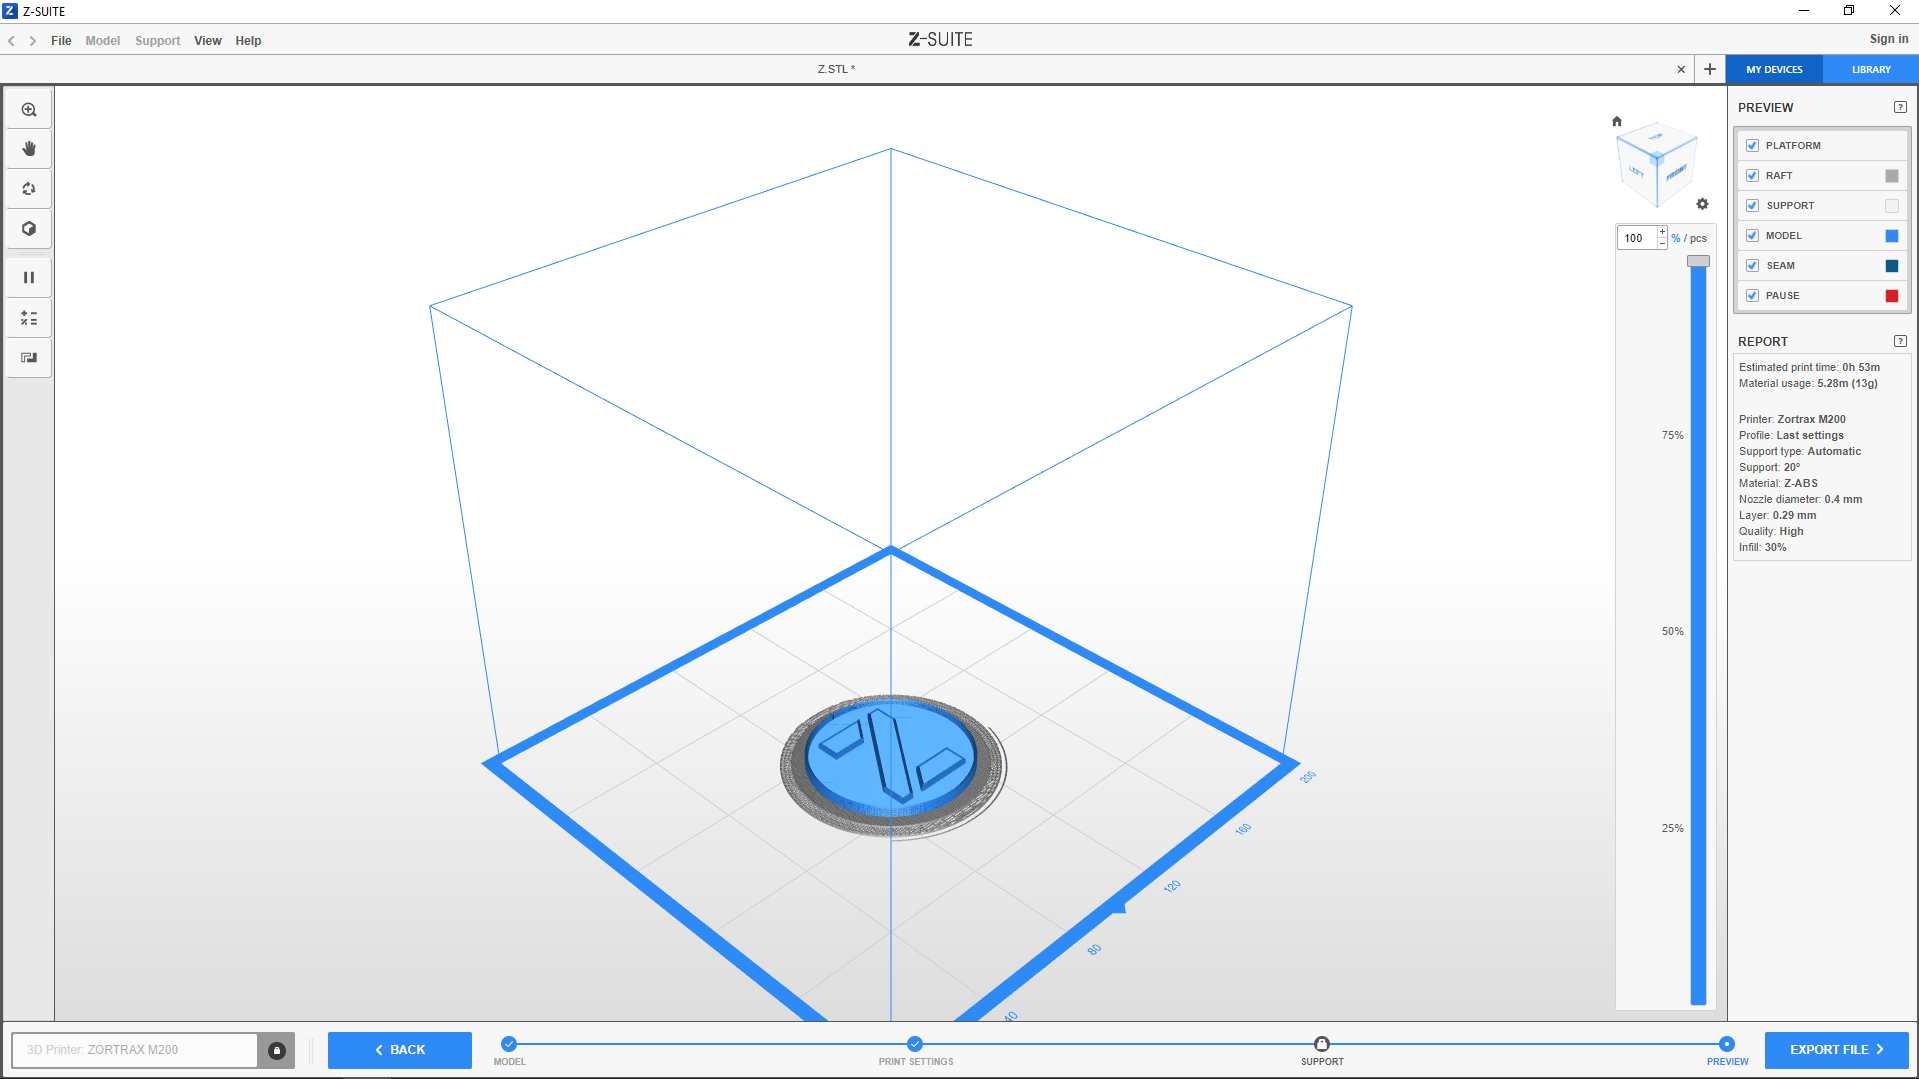Switch to the MY DEVICES tab
This screenshot has width=1919, height=1079.
1774,69
